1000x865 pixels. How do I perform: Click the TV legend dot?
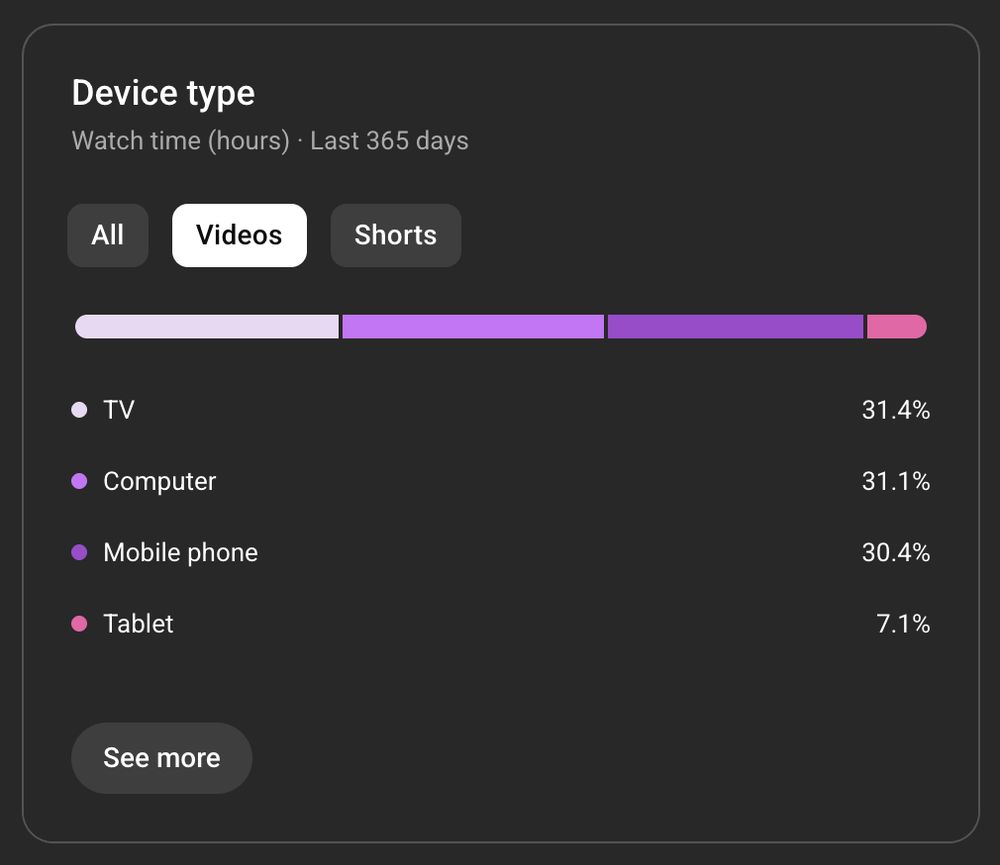(x=79, y=410)
